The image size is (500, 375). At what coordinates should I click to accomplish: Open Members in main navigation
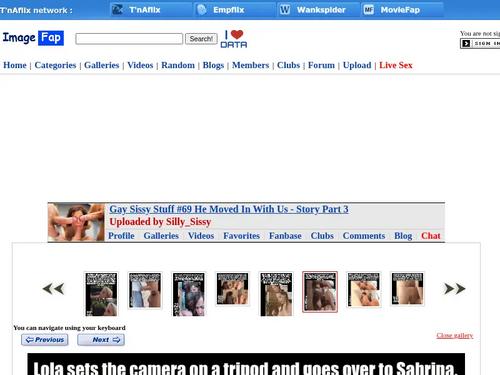250,65
